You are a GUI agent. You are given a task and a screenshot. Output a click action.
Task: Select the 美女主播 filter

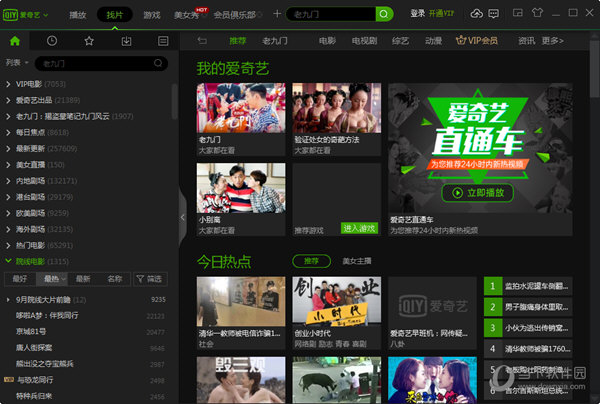click(x=357, y=261)
